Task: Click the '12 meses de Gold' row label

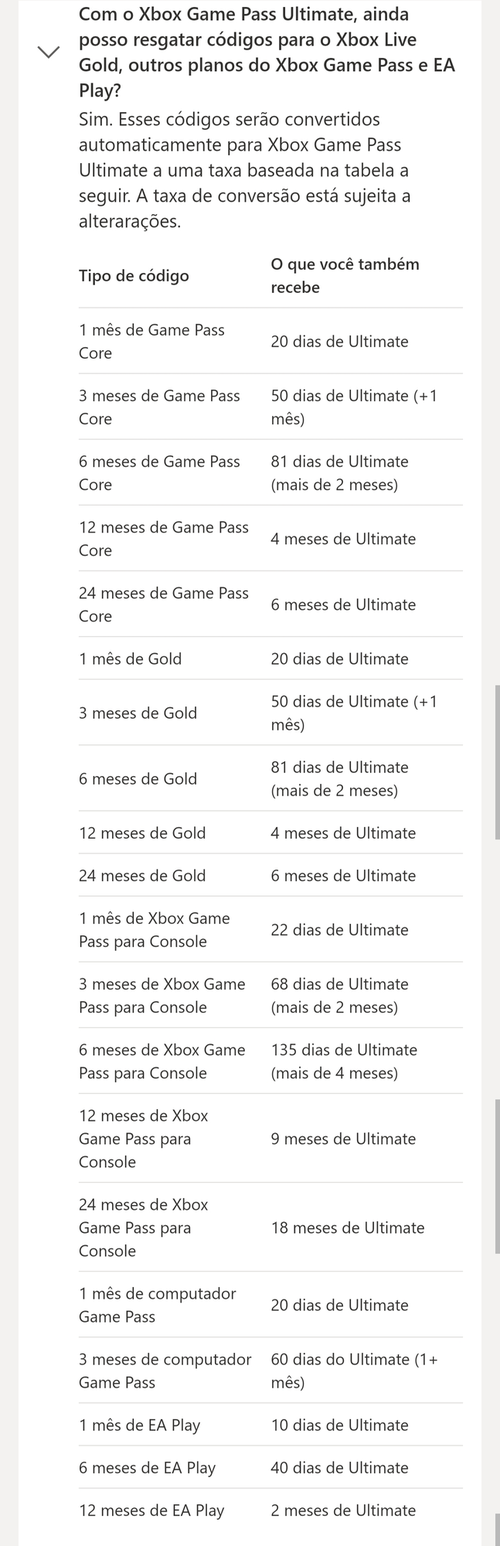Action: tap(143, 832)
